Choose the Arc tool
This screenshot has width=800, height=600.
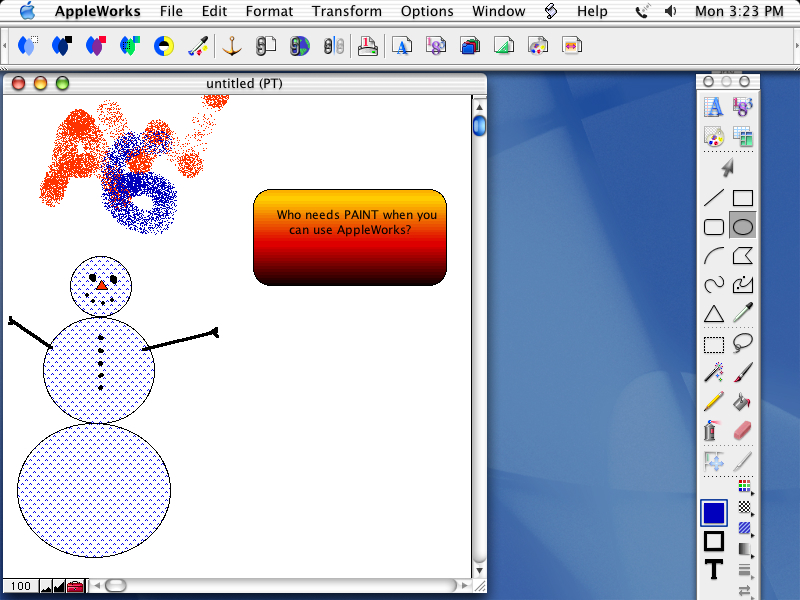click(714, 256)
